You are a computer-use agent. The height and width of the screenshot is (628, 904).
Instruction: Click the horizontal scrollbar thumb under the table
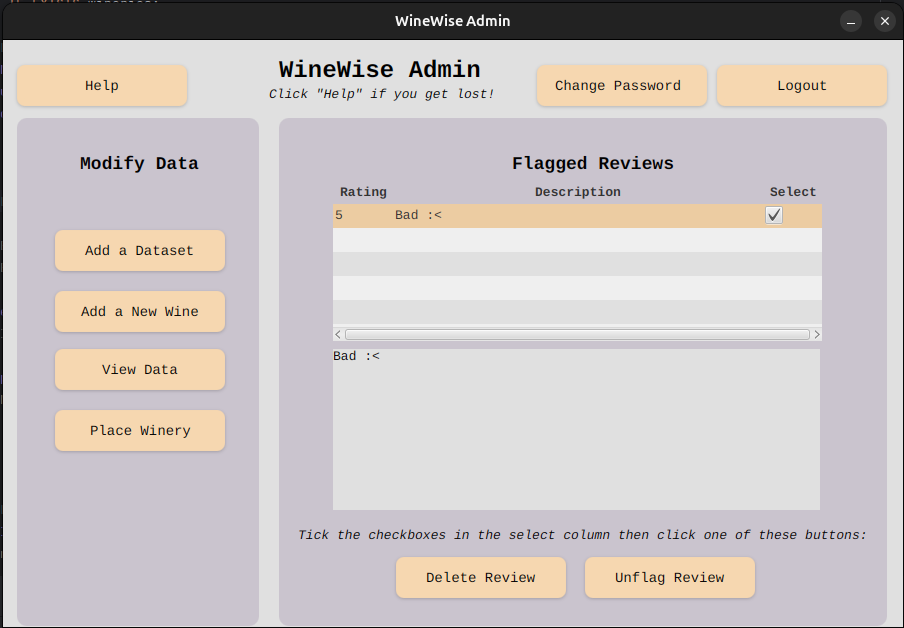(x=577, y=334)
